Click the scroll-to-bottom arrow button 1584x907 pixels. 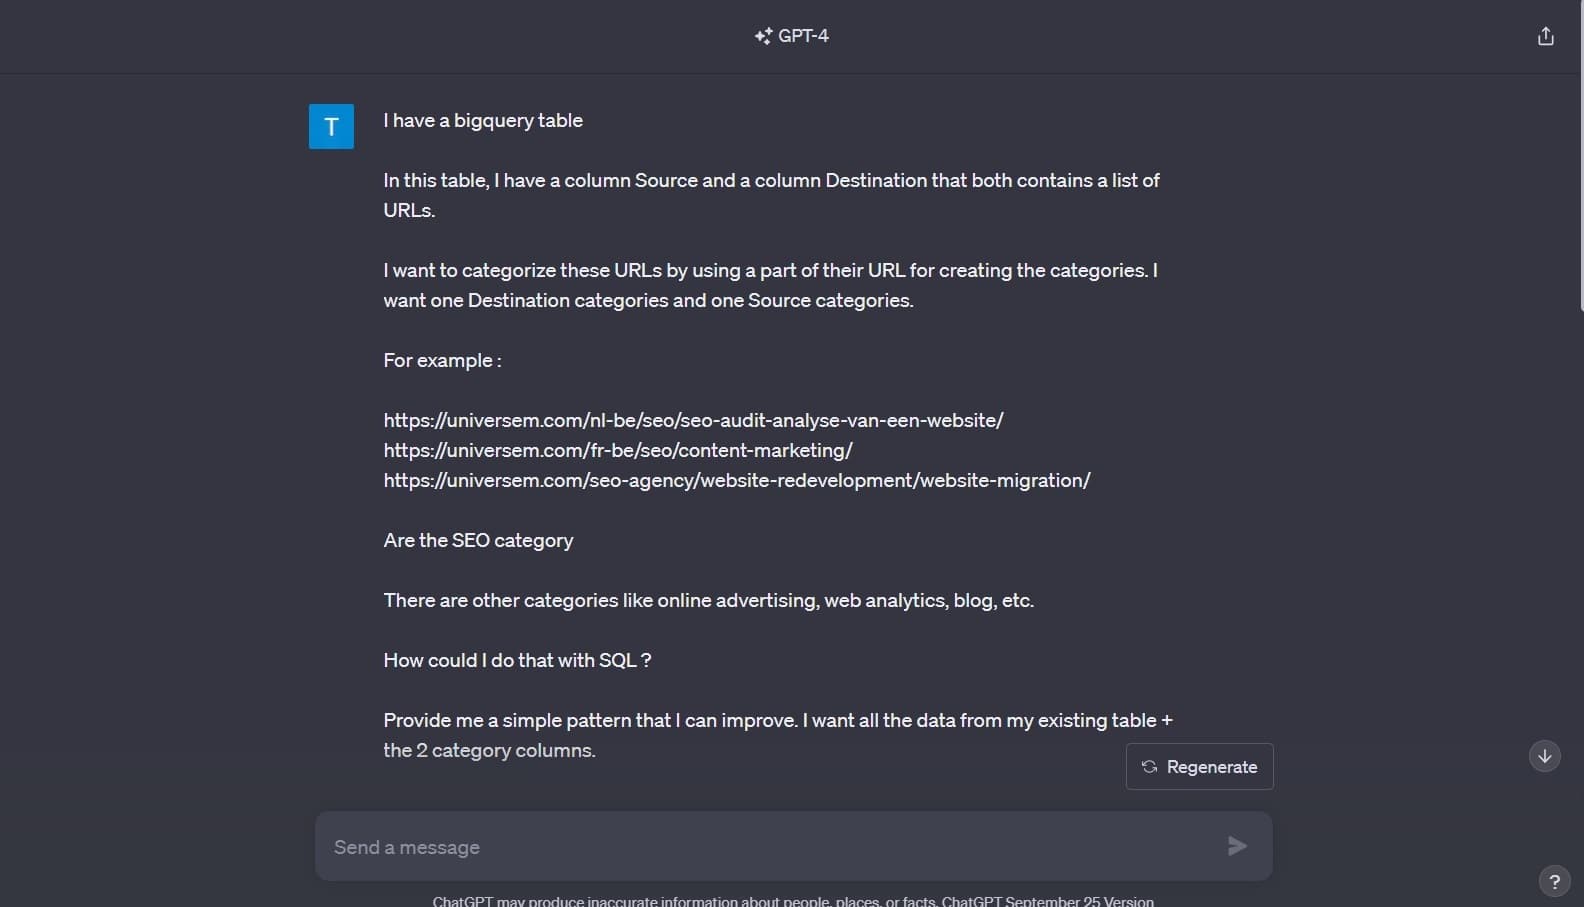1544,756
